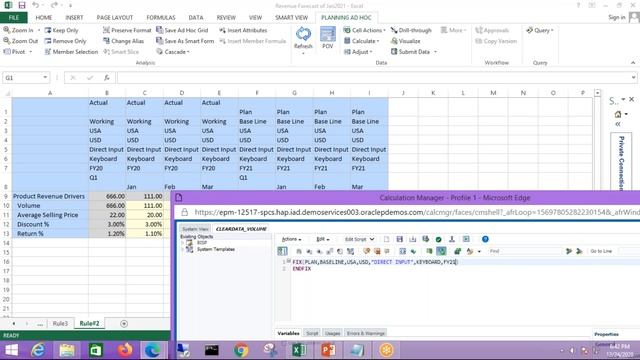Select the Average Selling Price row label
This screenshot has width=640, height=360.
(50, 215)
